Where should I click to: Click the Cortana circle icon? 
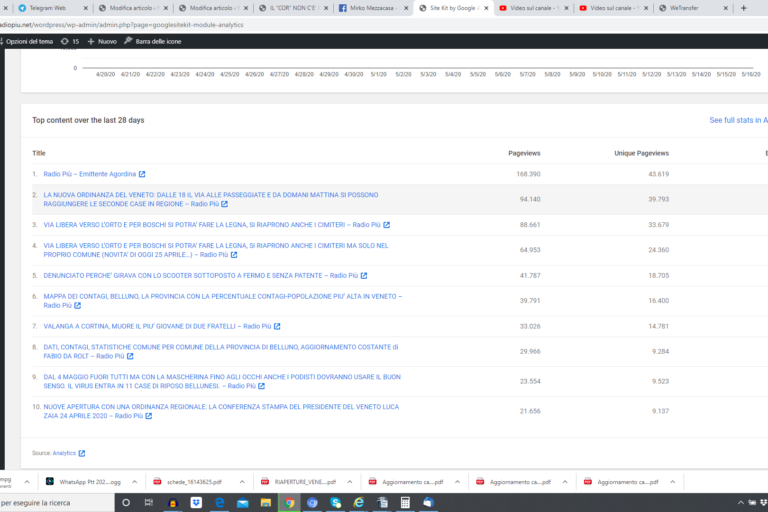125,503
